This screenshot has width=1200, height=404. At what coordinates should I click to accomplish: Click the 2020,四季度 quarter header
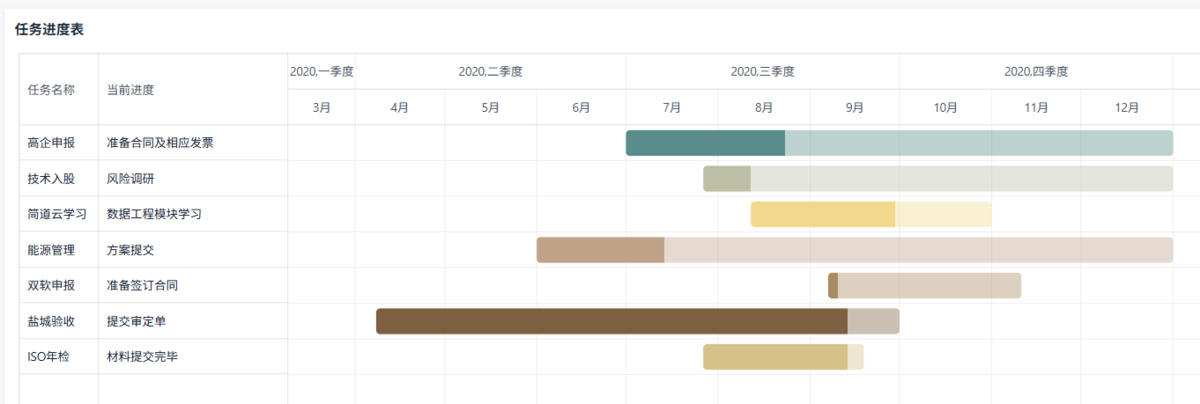tap(1037, 72)
